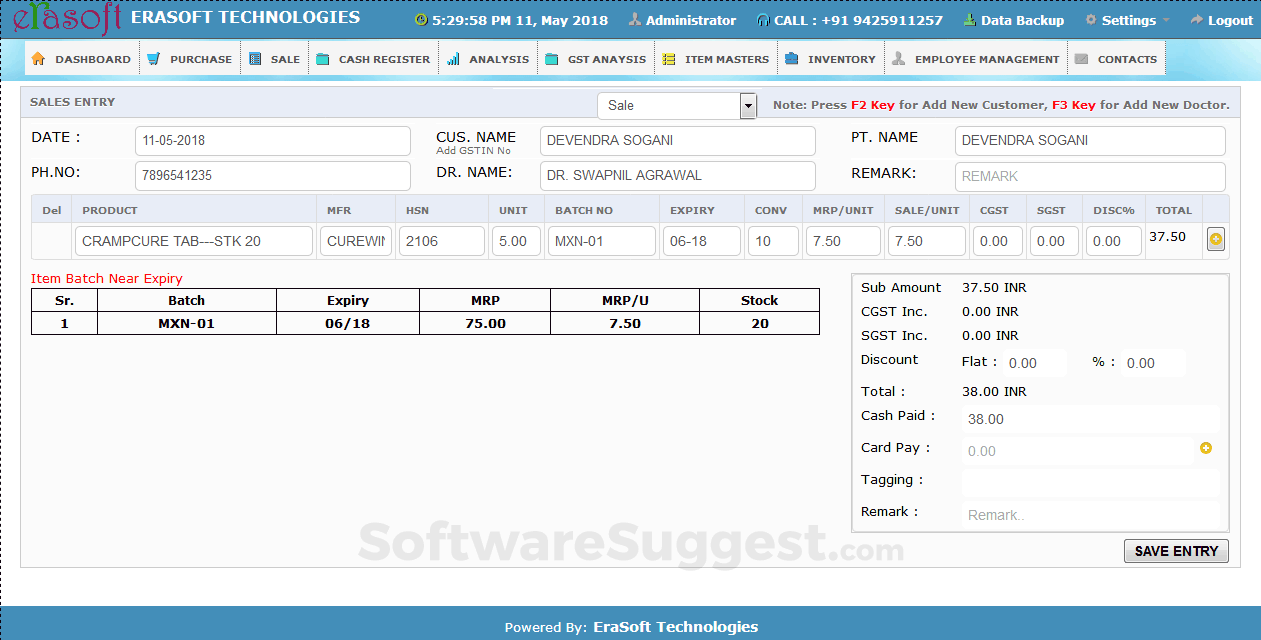Click the Tagging field
Viewport: 1261px width, 640px height.
pyautogui.click(x=1091, y=483)
